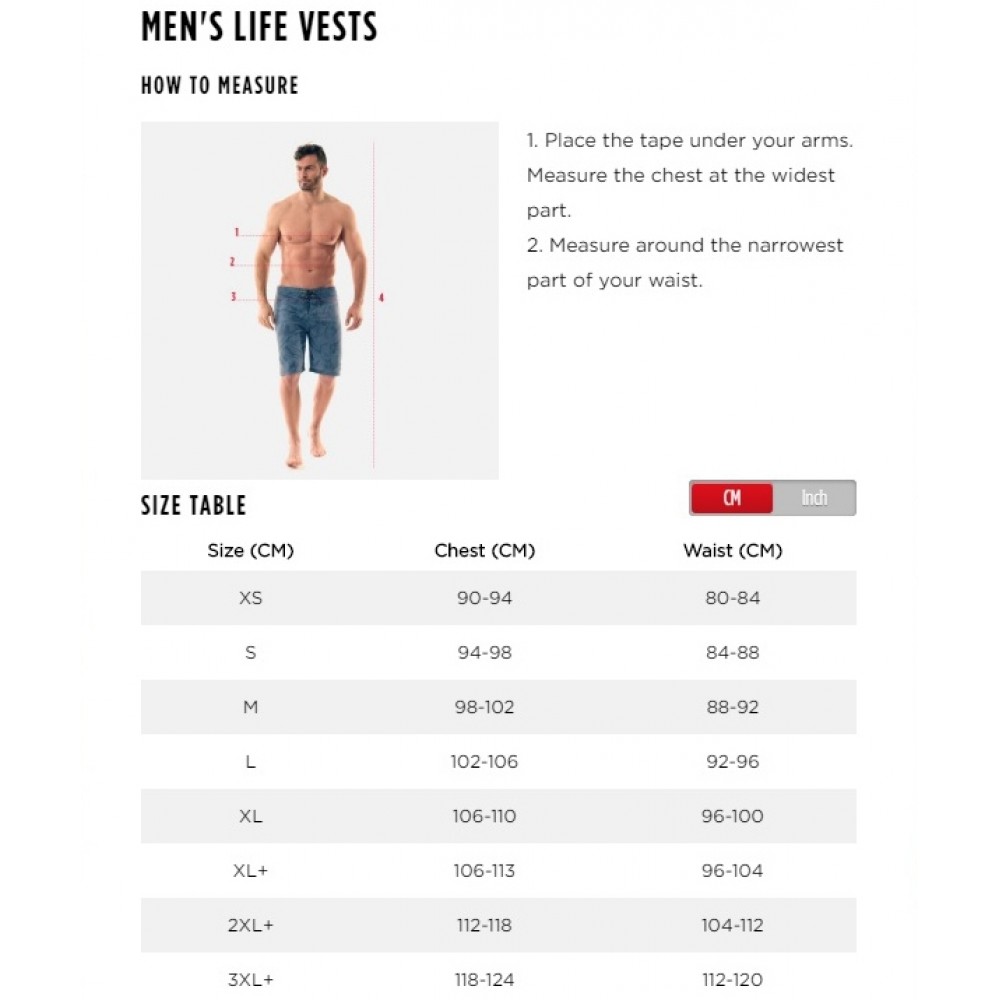Click the Size (CM) column header
1000x1000 pixels.
251,550
